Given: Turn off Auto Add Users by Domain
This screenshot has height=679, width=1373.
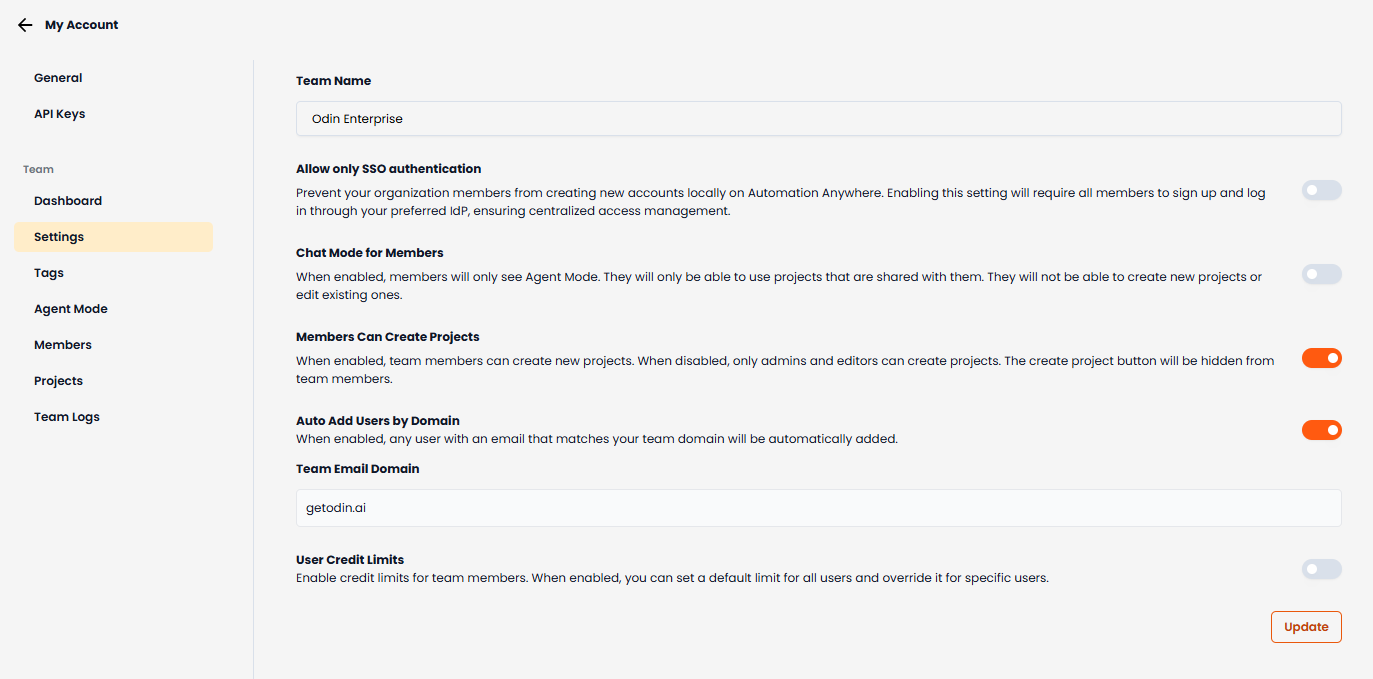Looking at the screenshot, I should tap(1321, 429).
